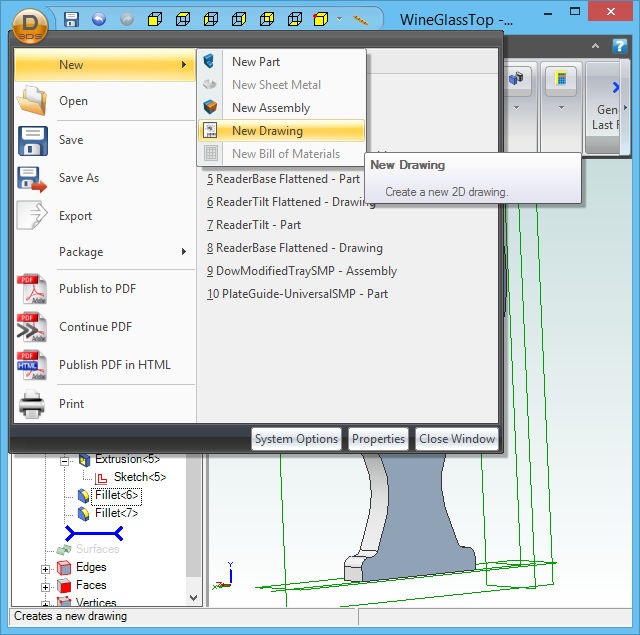Click the blue help question mark icon
The width and height of the screenshot is (640, 635).
click(619, 46)
